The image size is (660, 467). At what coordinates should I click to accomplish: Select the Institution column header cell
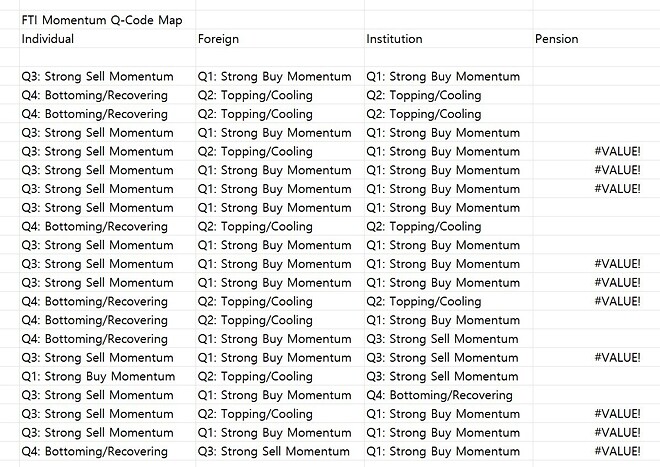click(x=394, y=39)
